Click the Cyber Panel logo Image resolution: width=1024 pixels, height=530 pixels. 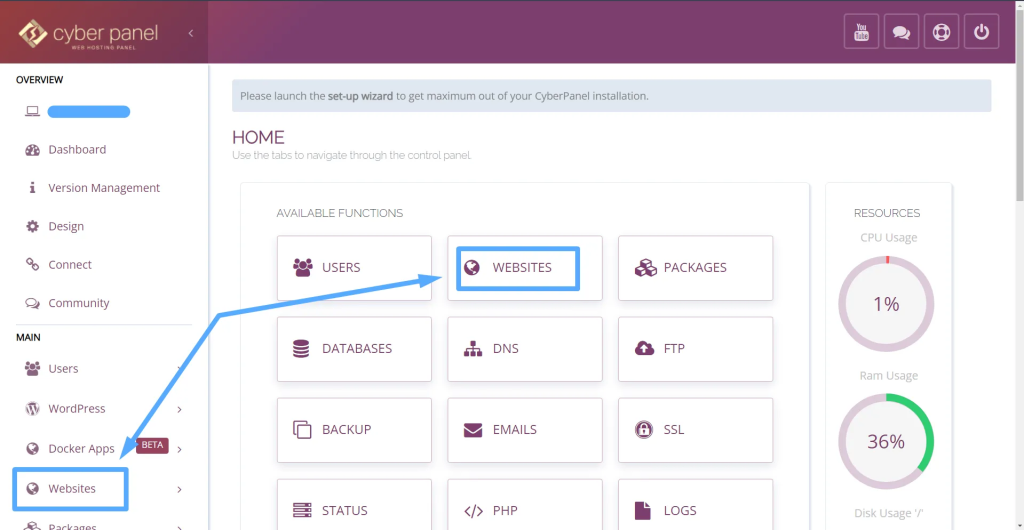[88, 33]
